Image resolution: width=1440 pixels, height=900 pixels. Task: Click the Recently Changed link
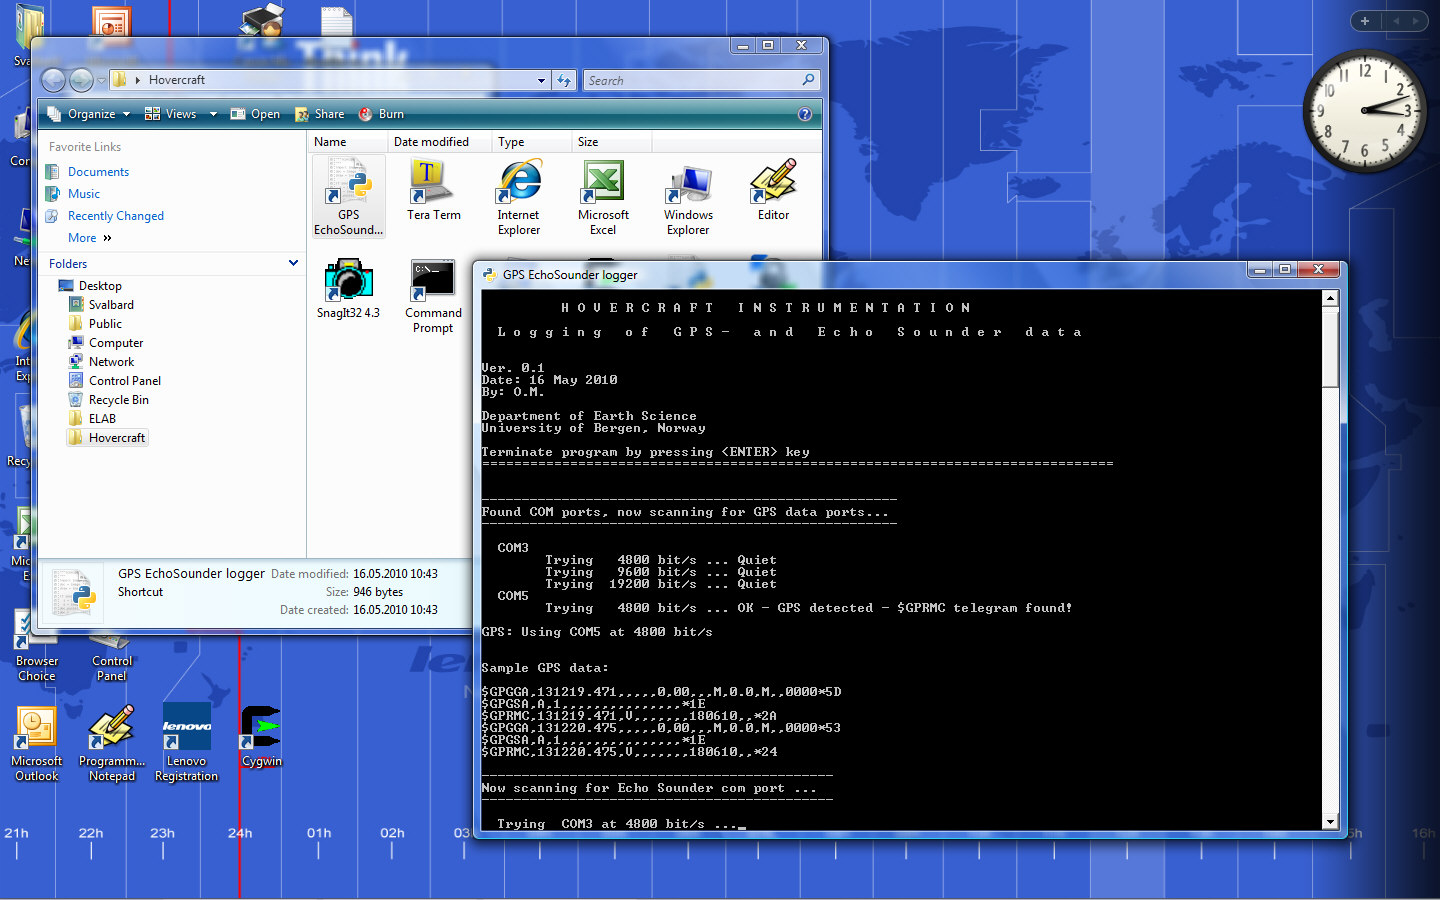click(x=115, y=216)
